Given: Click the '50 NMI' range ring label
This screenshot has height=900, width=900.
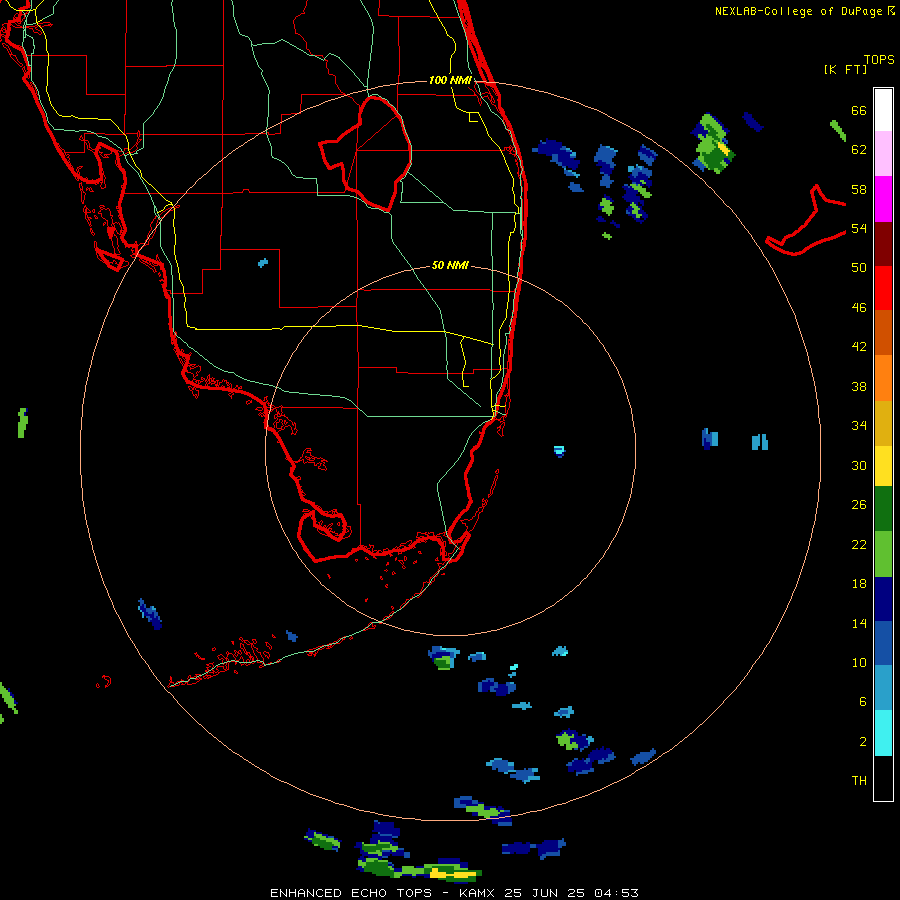Looking at the screenshot, I should (450, 265).
